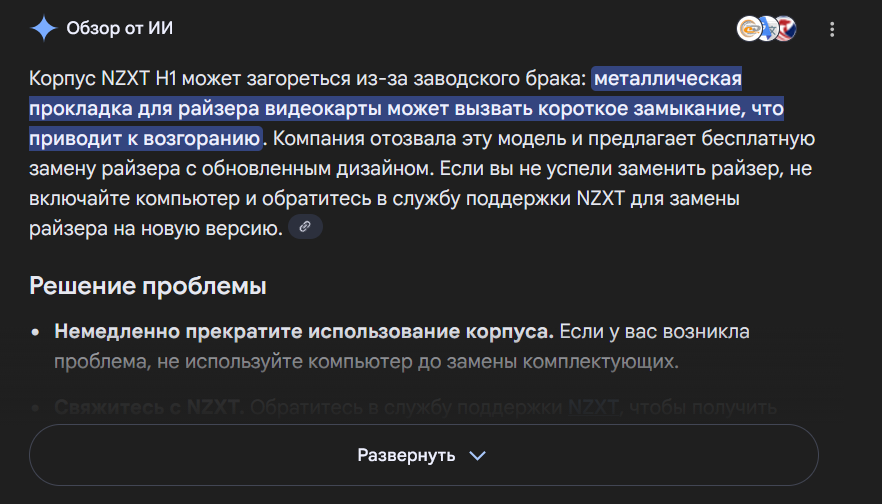This screenshot has width=882, height=504.
Task: Click the source link chip after paragraph
Action: (305, 227)
